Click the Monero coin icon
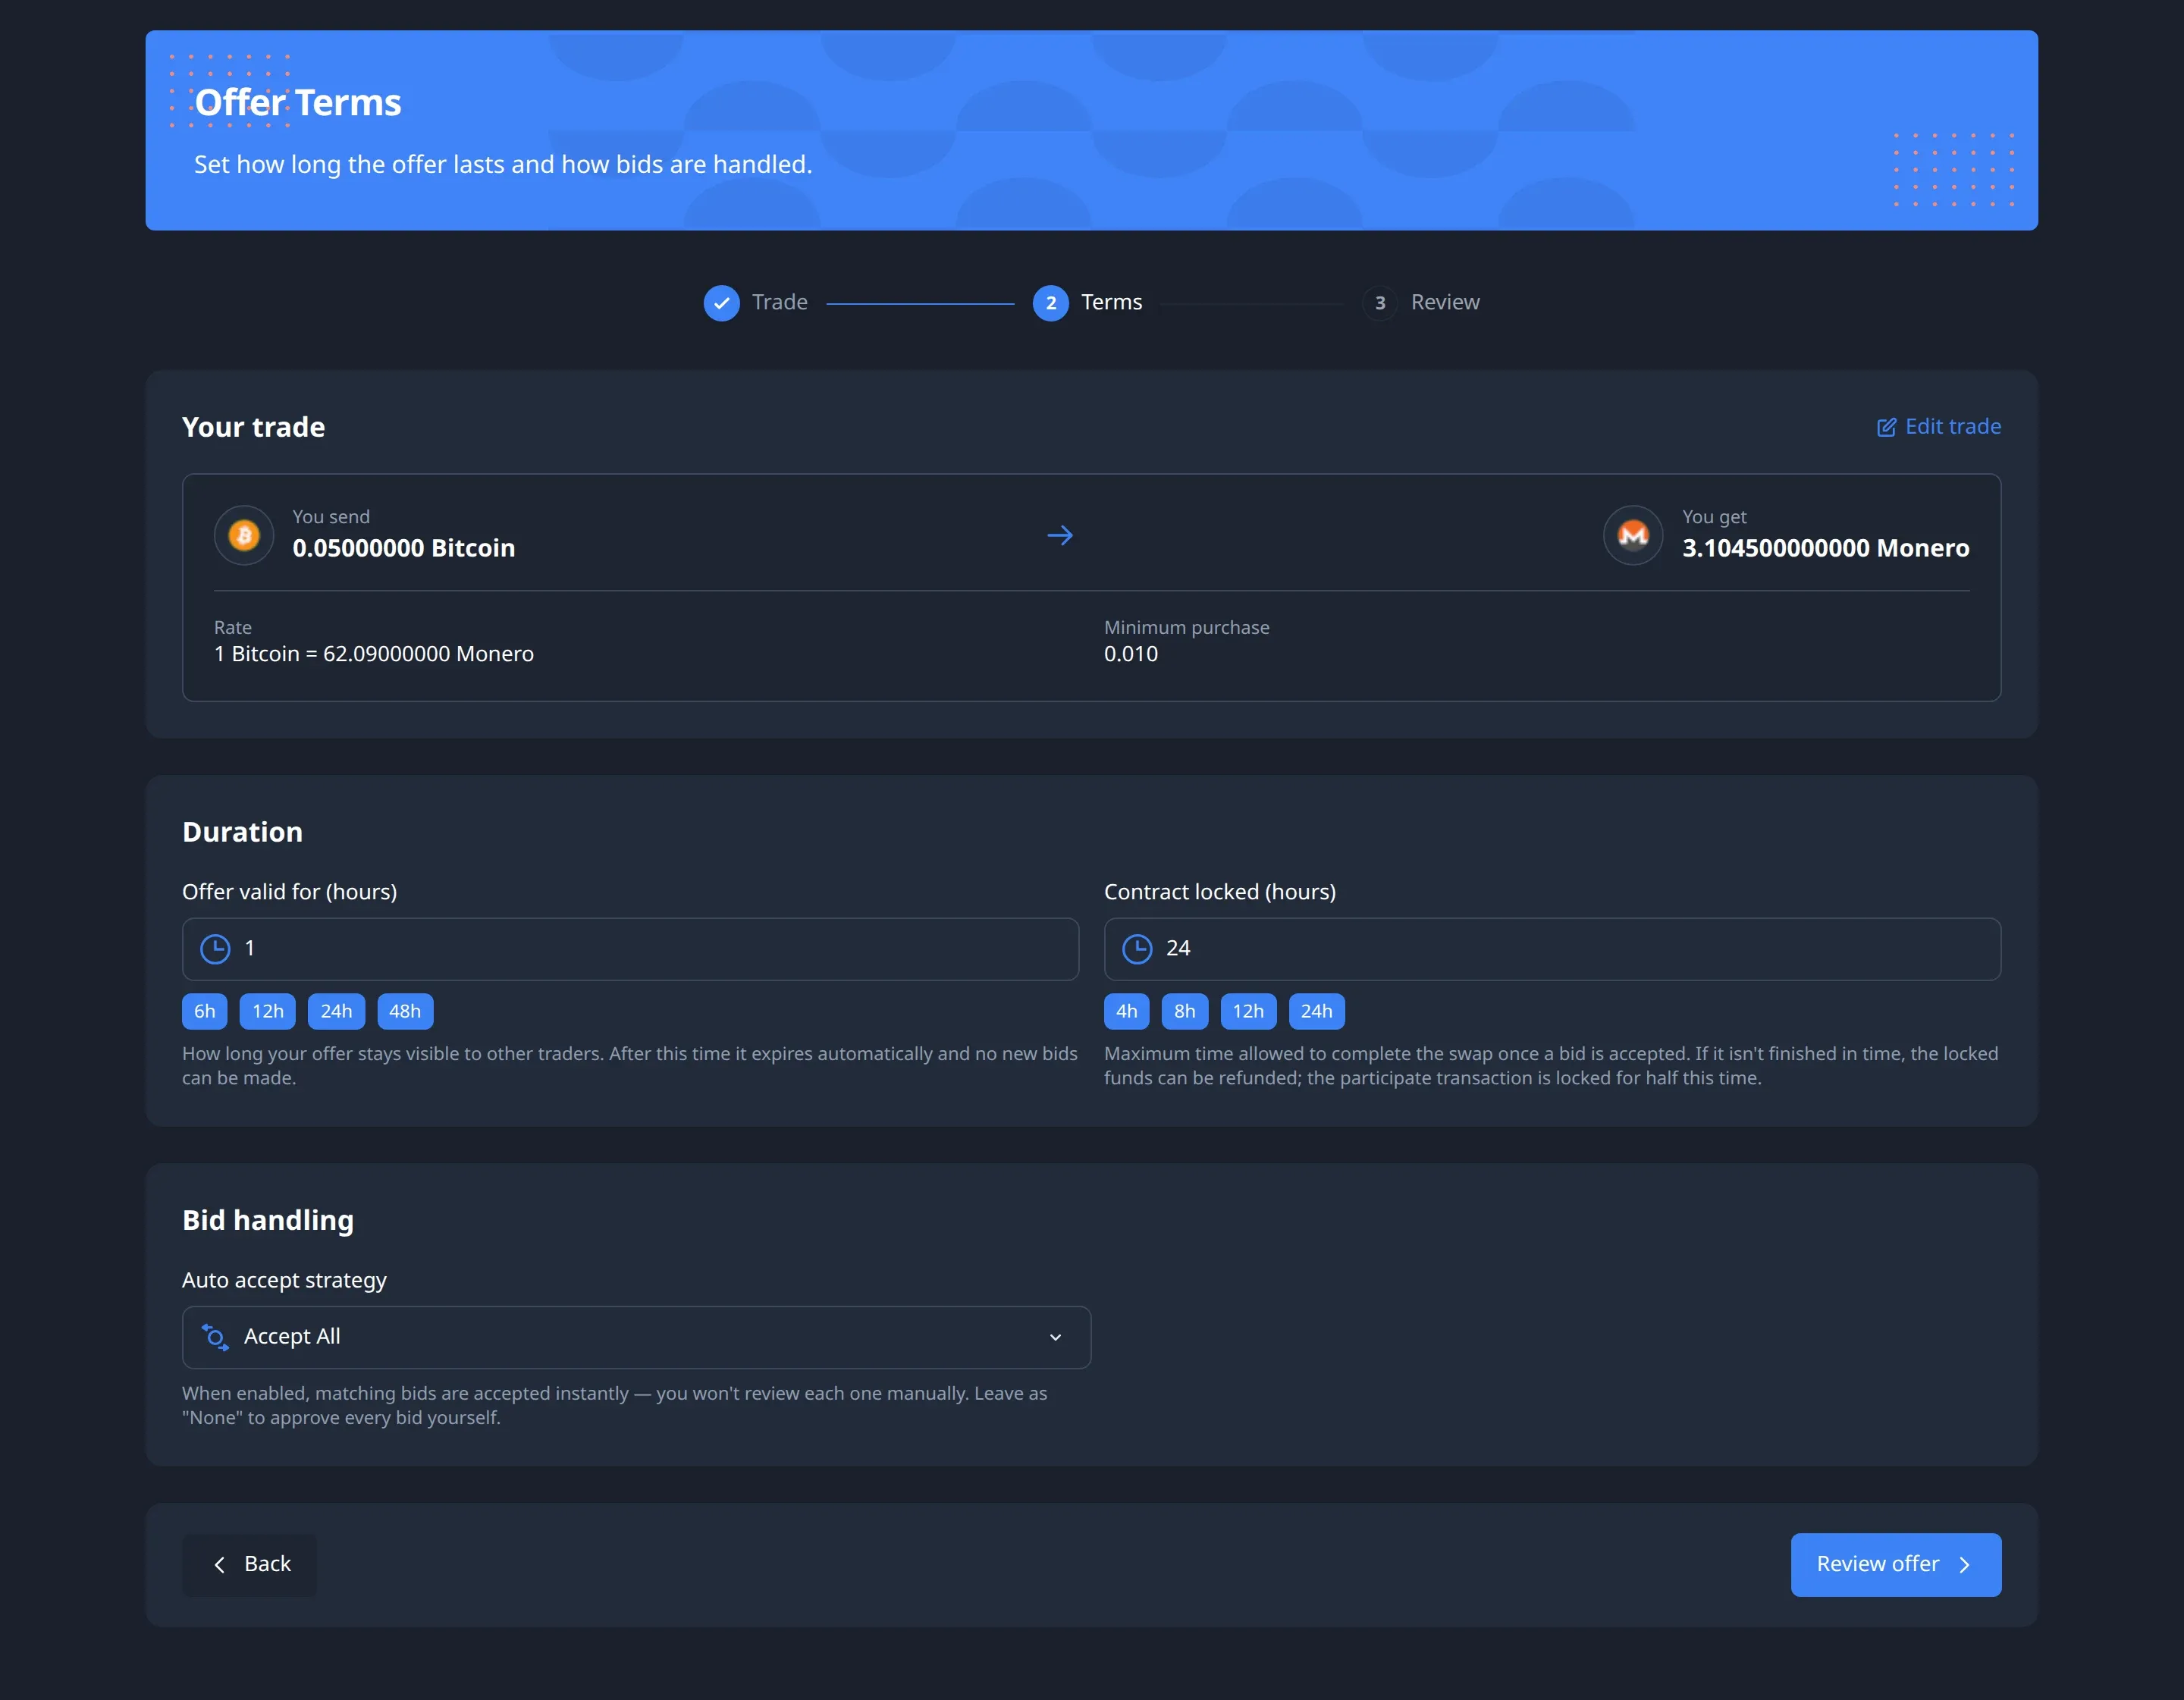Image resolution: width=2184 pixels, height=1700 pixels. 1633,535
